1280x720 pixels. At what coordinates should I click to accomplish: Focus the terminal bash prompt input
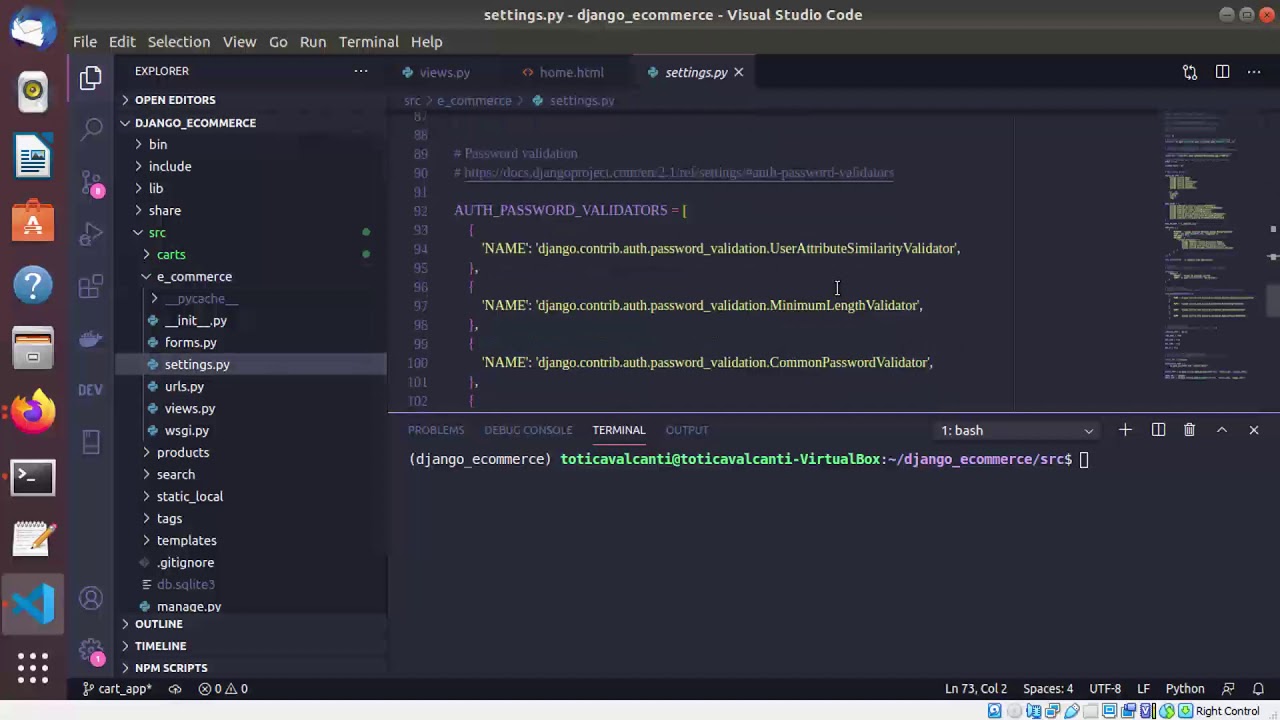(1084, 459)
